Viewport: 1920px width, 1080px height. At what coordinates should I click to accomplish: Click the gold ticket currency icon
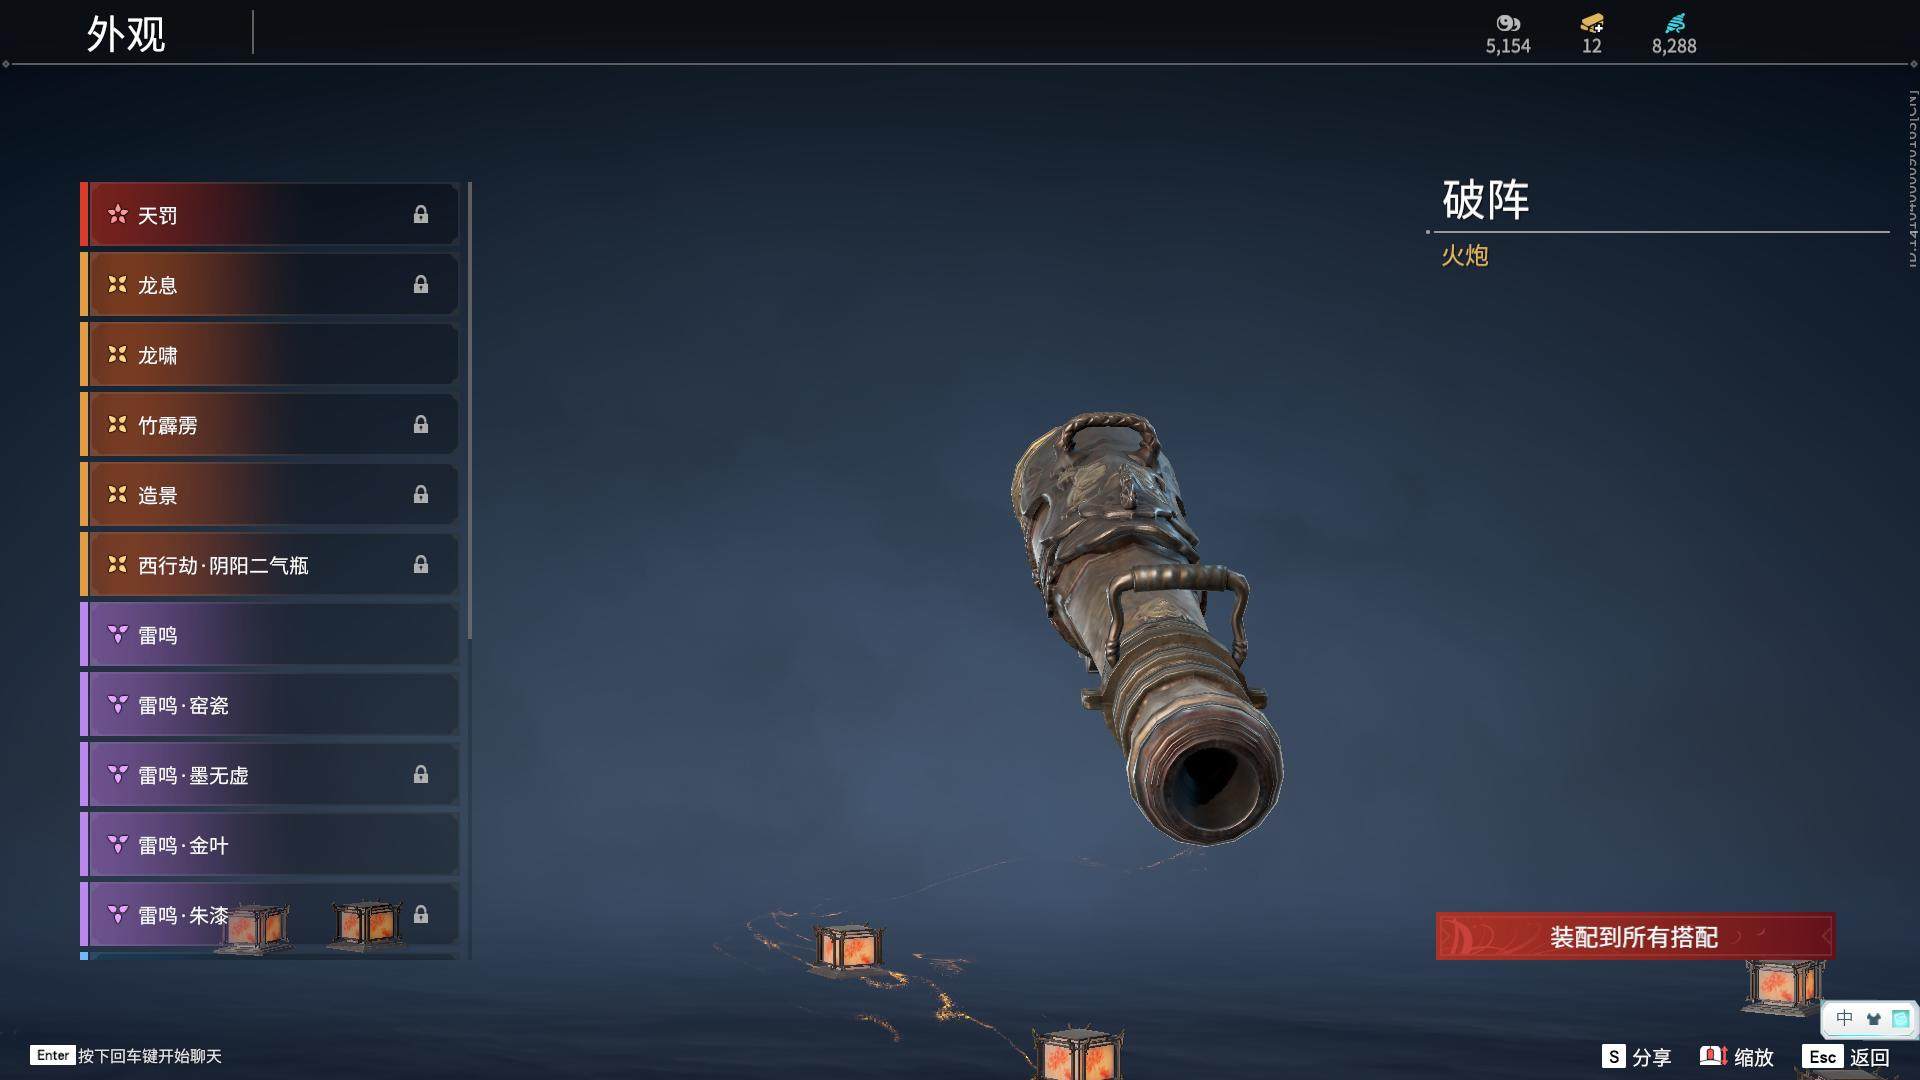click(1592, 23)
